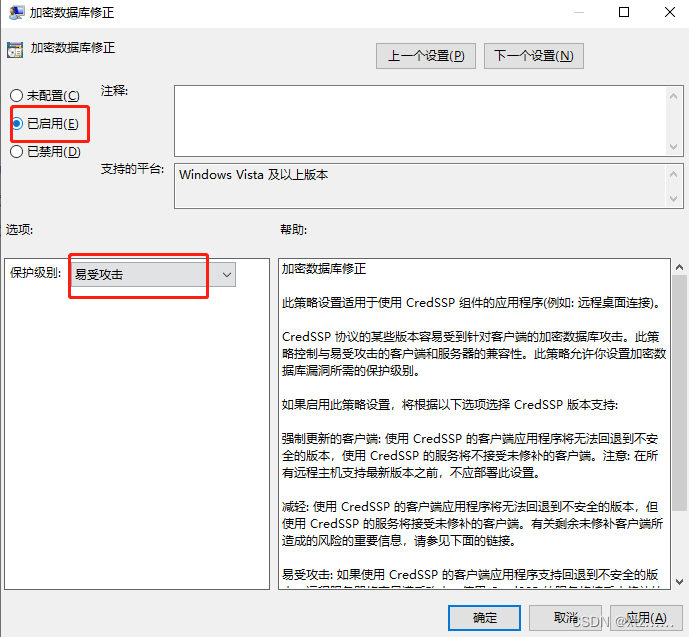Click the 注释: label
This screenshot has height=637, width=689.
click(x=114, y=91)
